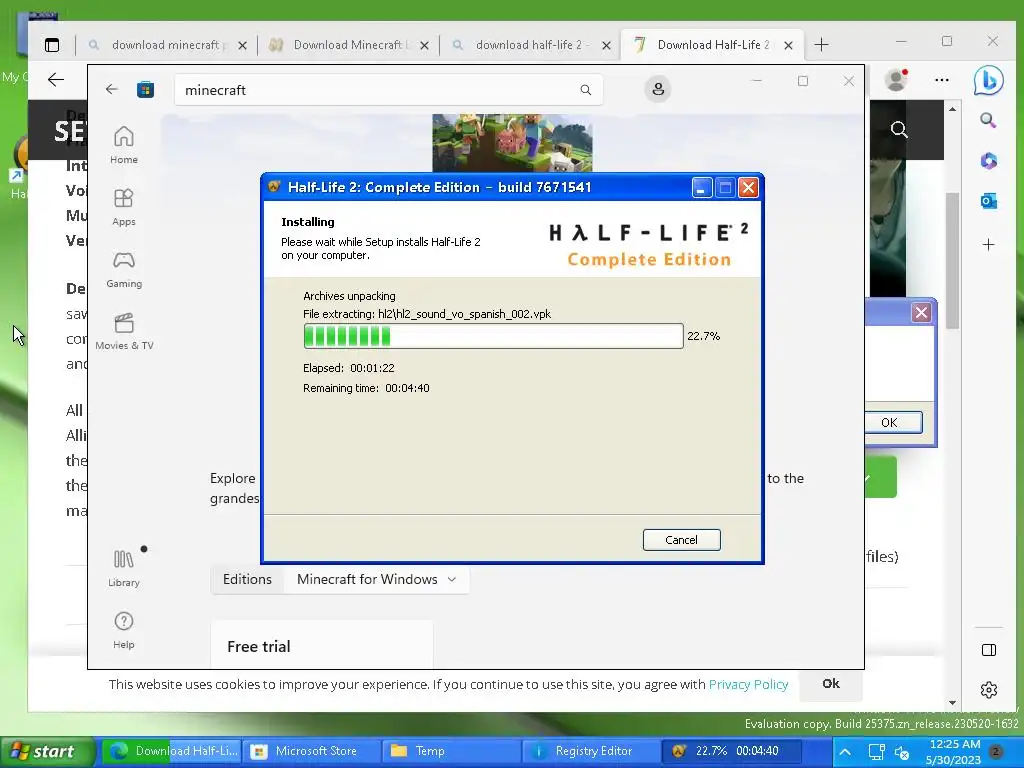This screenshot has width=1024, height=768.
Task: Expand the Minecraft for Windows editions dropdown
Action: click(x=376, y=579)
